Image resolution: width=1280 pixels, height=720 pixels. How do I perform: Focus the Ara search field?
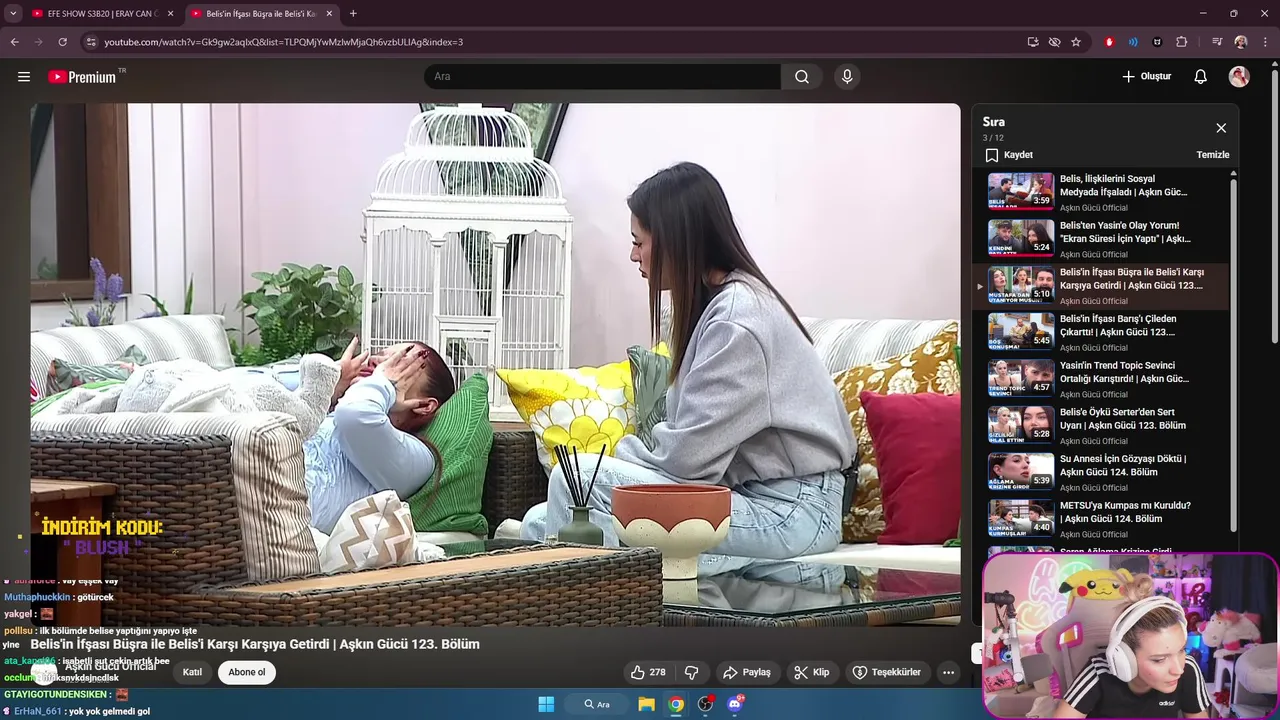(x=602, y=77)
